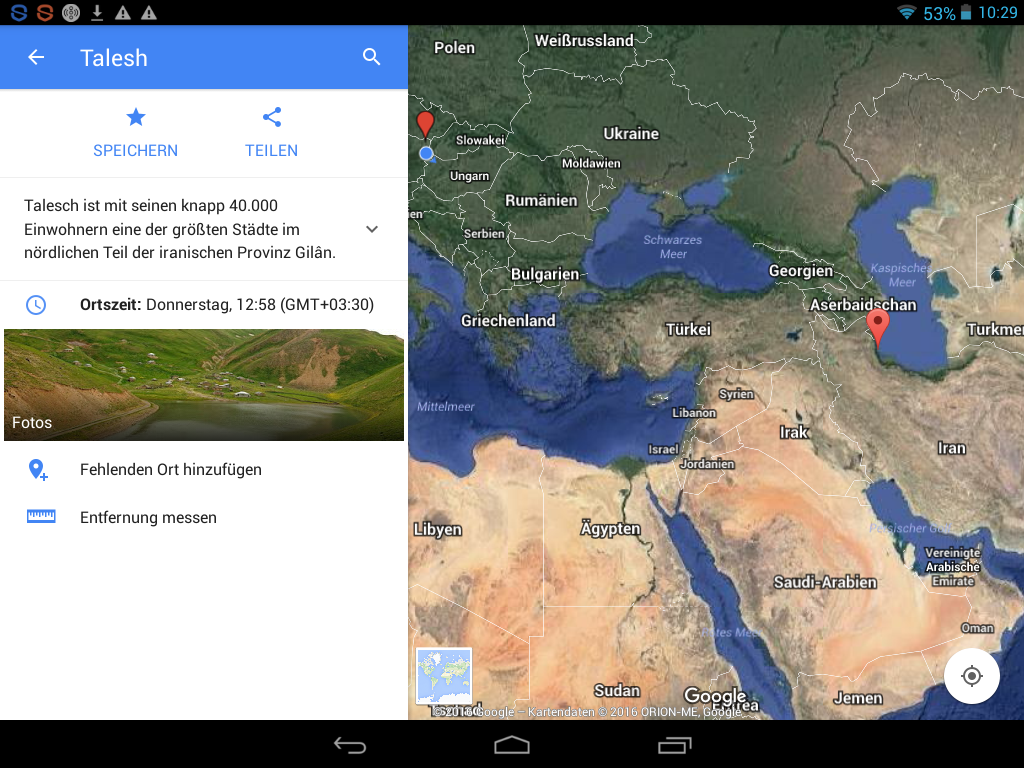Tap the red pin near Aserbaidschan

tap(877, 326)
